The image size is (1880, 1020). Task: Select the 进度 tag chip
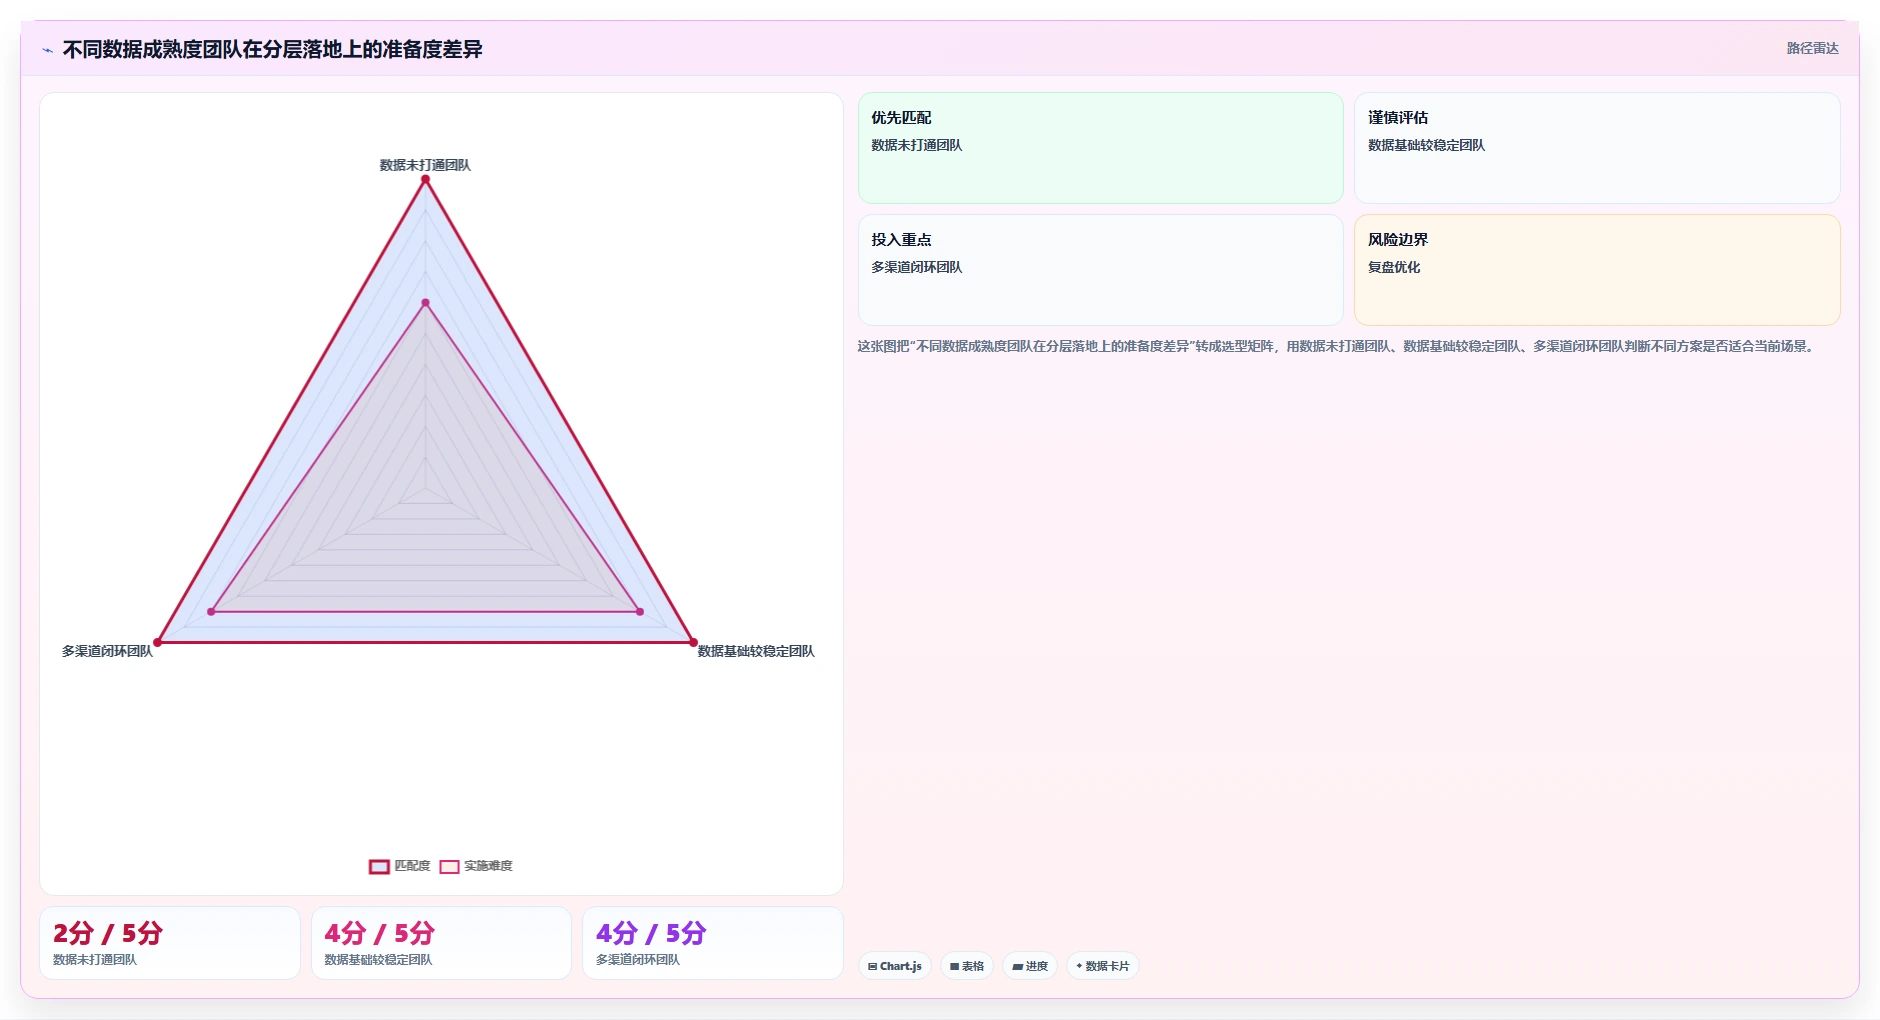tap(1030, 966)
